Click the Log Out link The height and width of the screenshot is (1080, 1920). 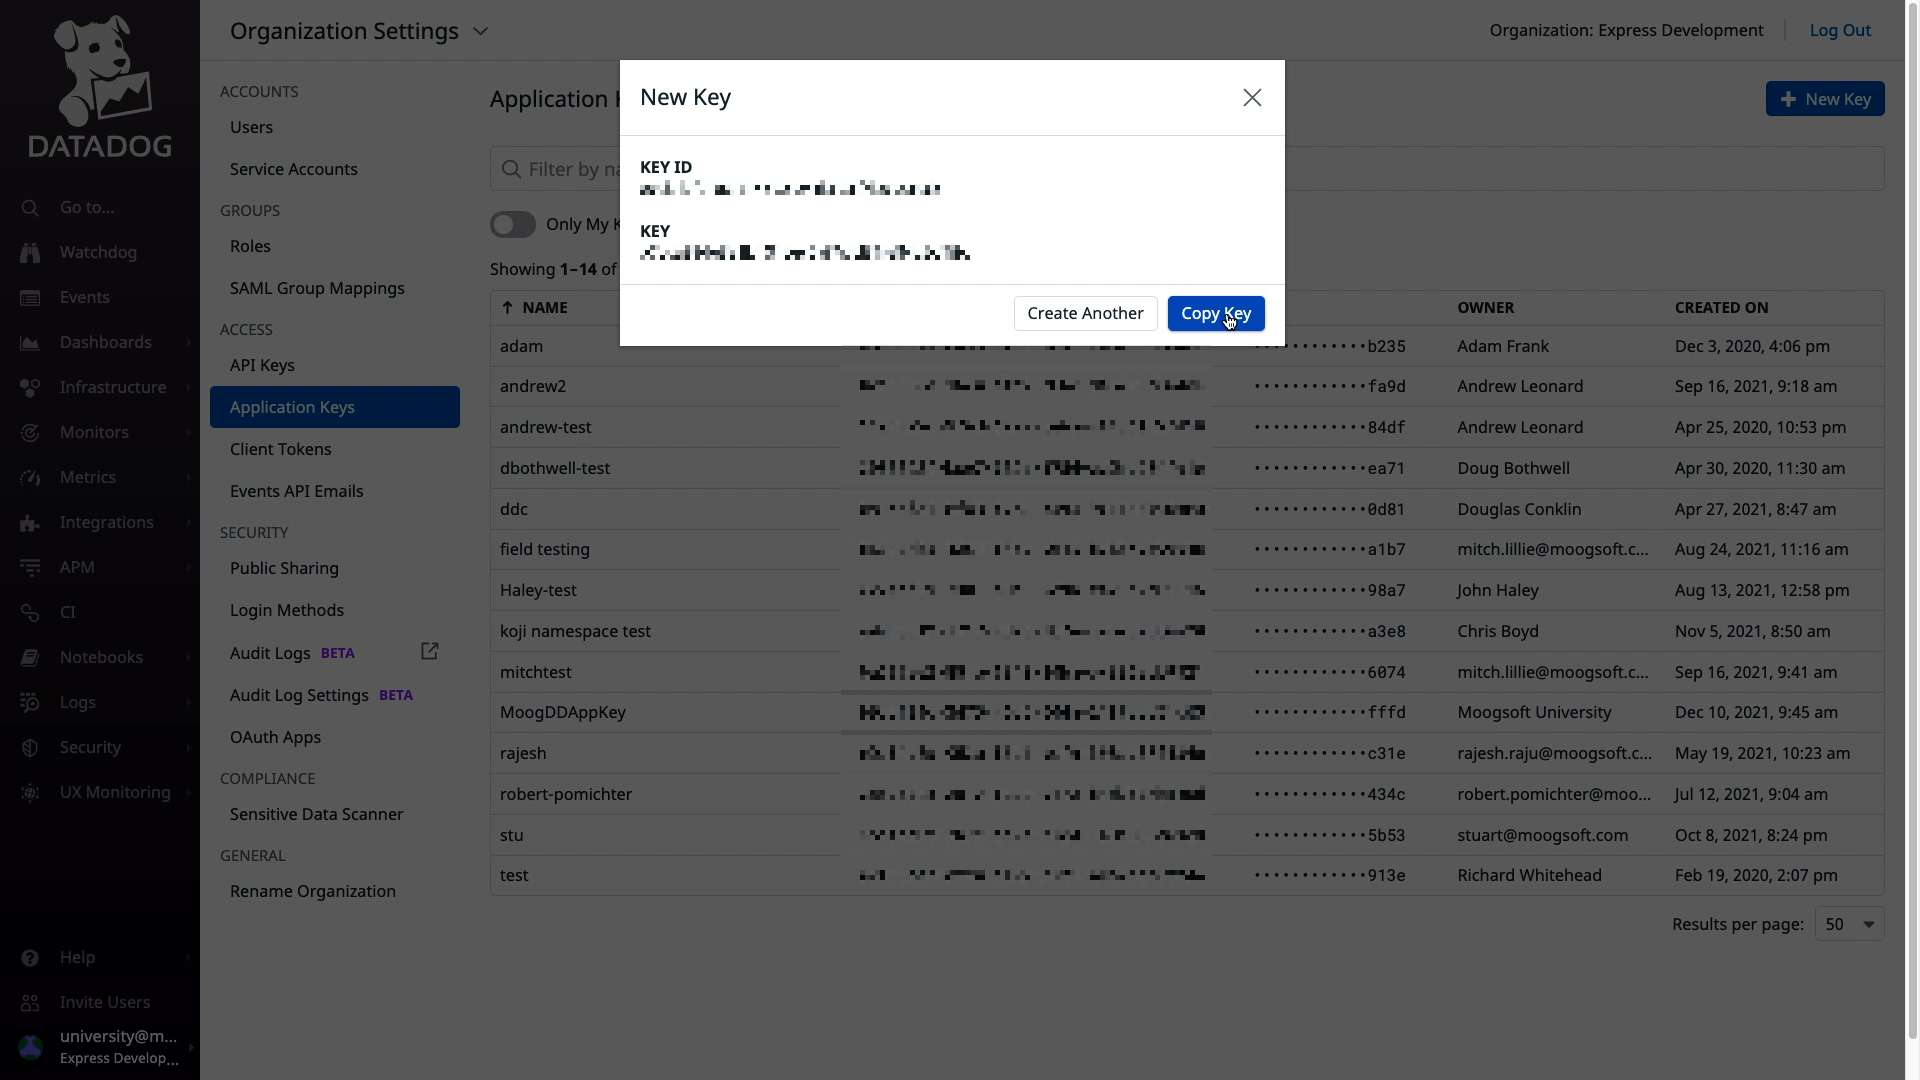1840,30
